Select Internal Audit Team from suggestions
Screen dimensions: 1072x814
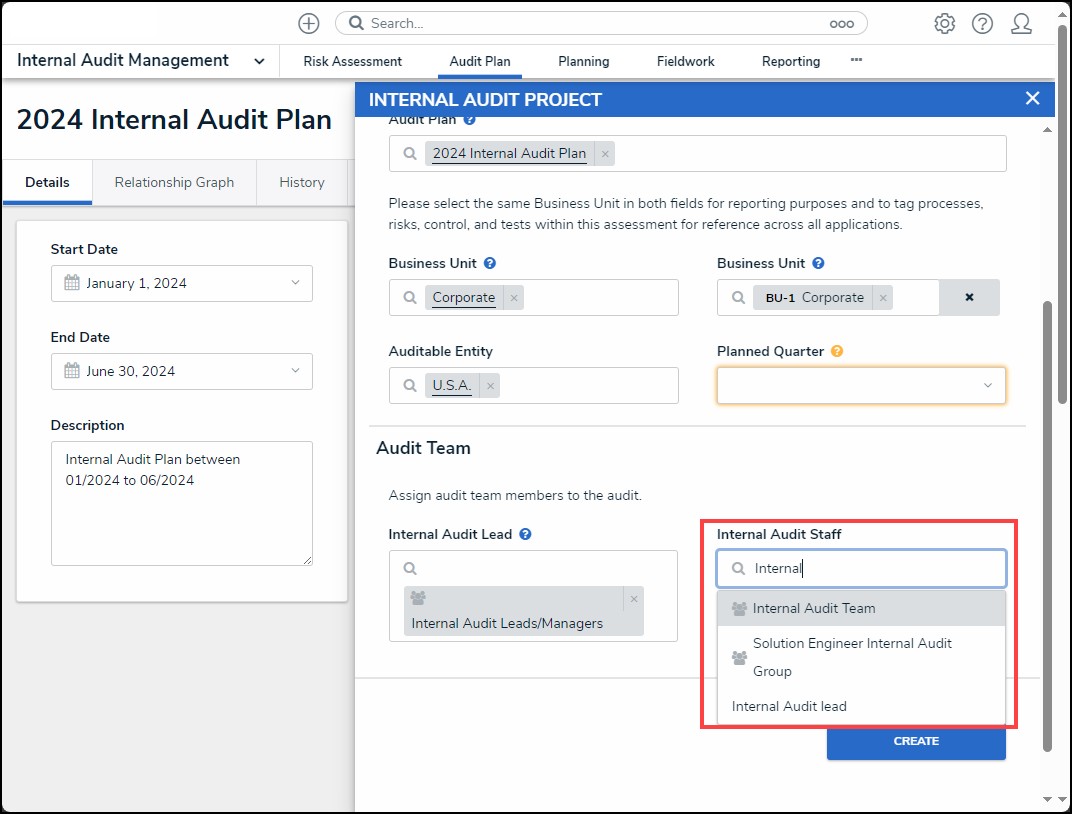click(814, 608)
